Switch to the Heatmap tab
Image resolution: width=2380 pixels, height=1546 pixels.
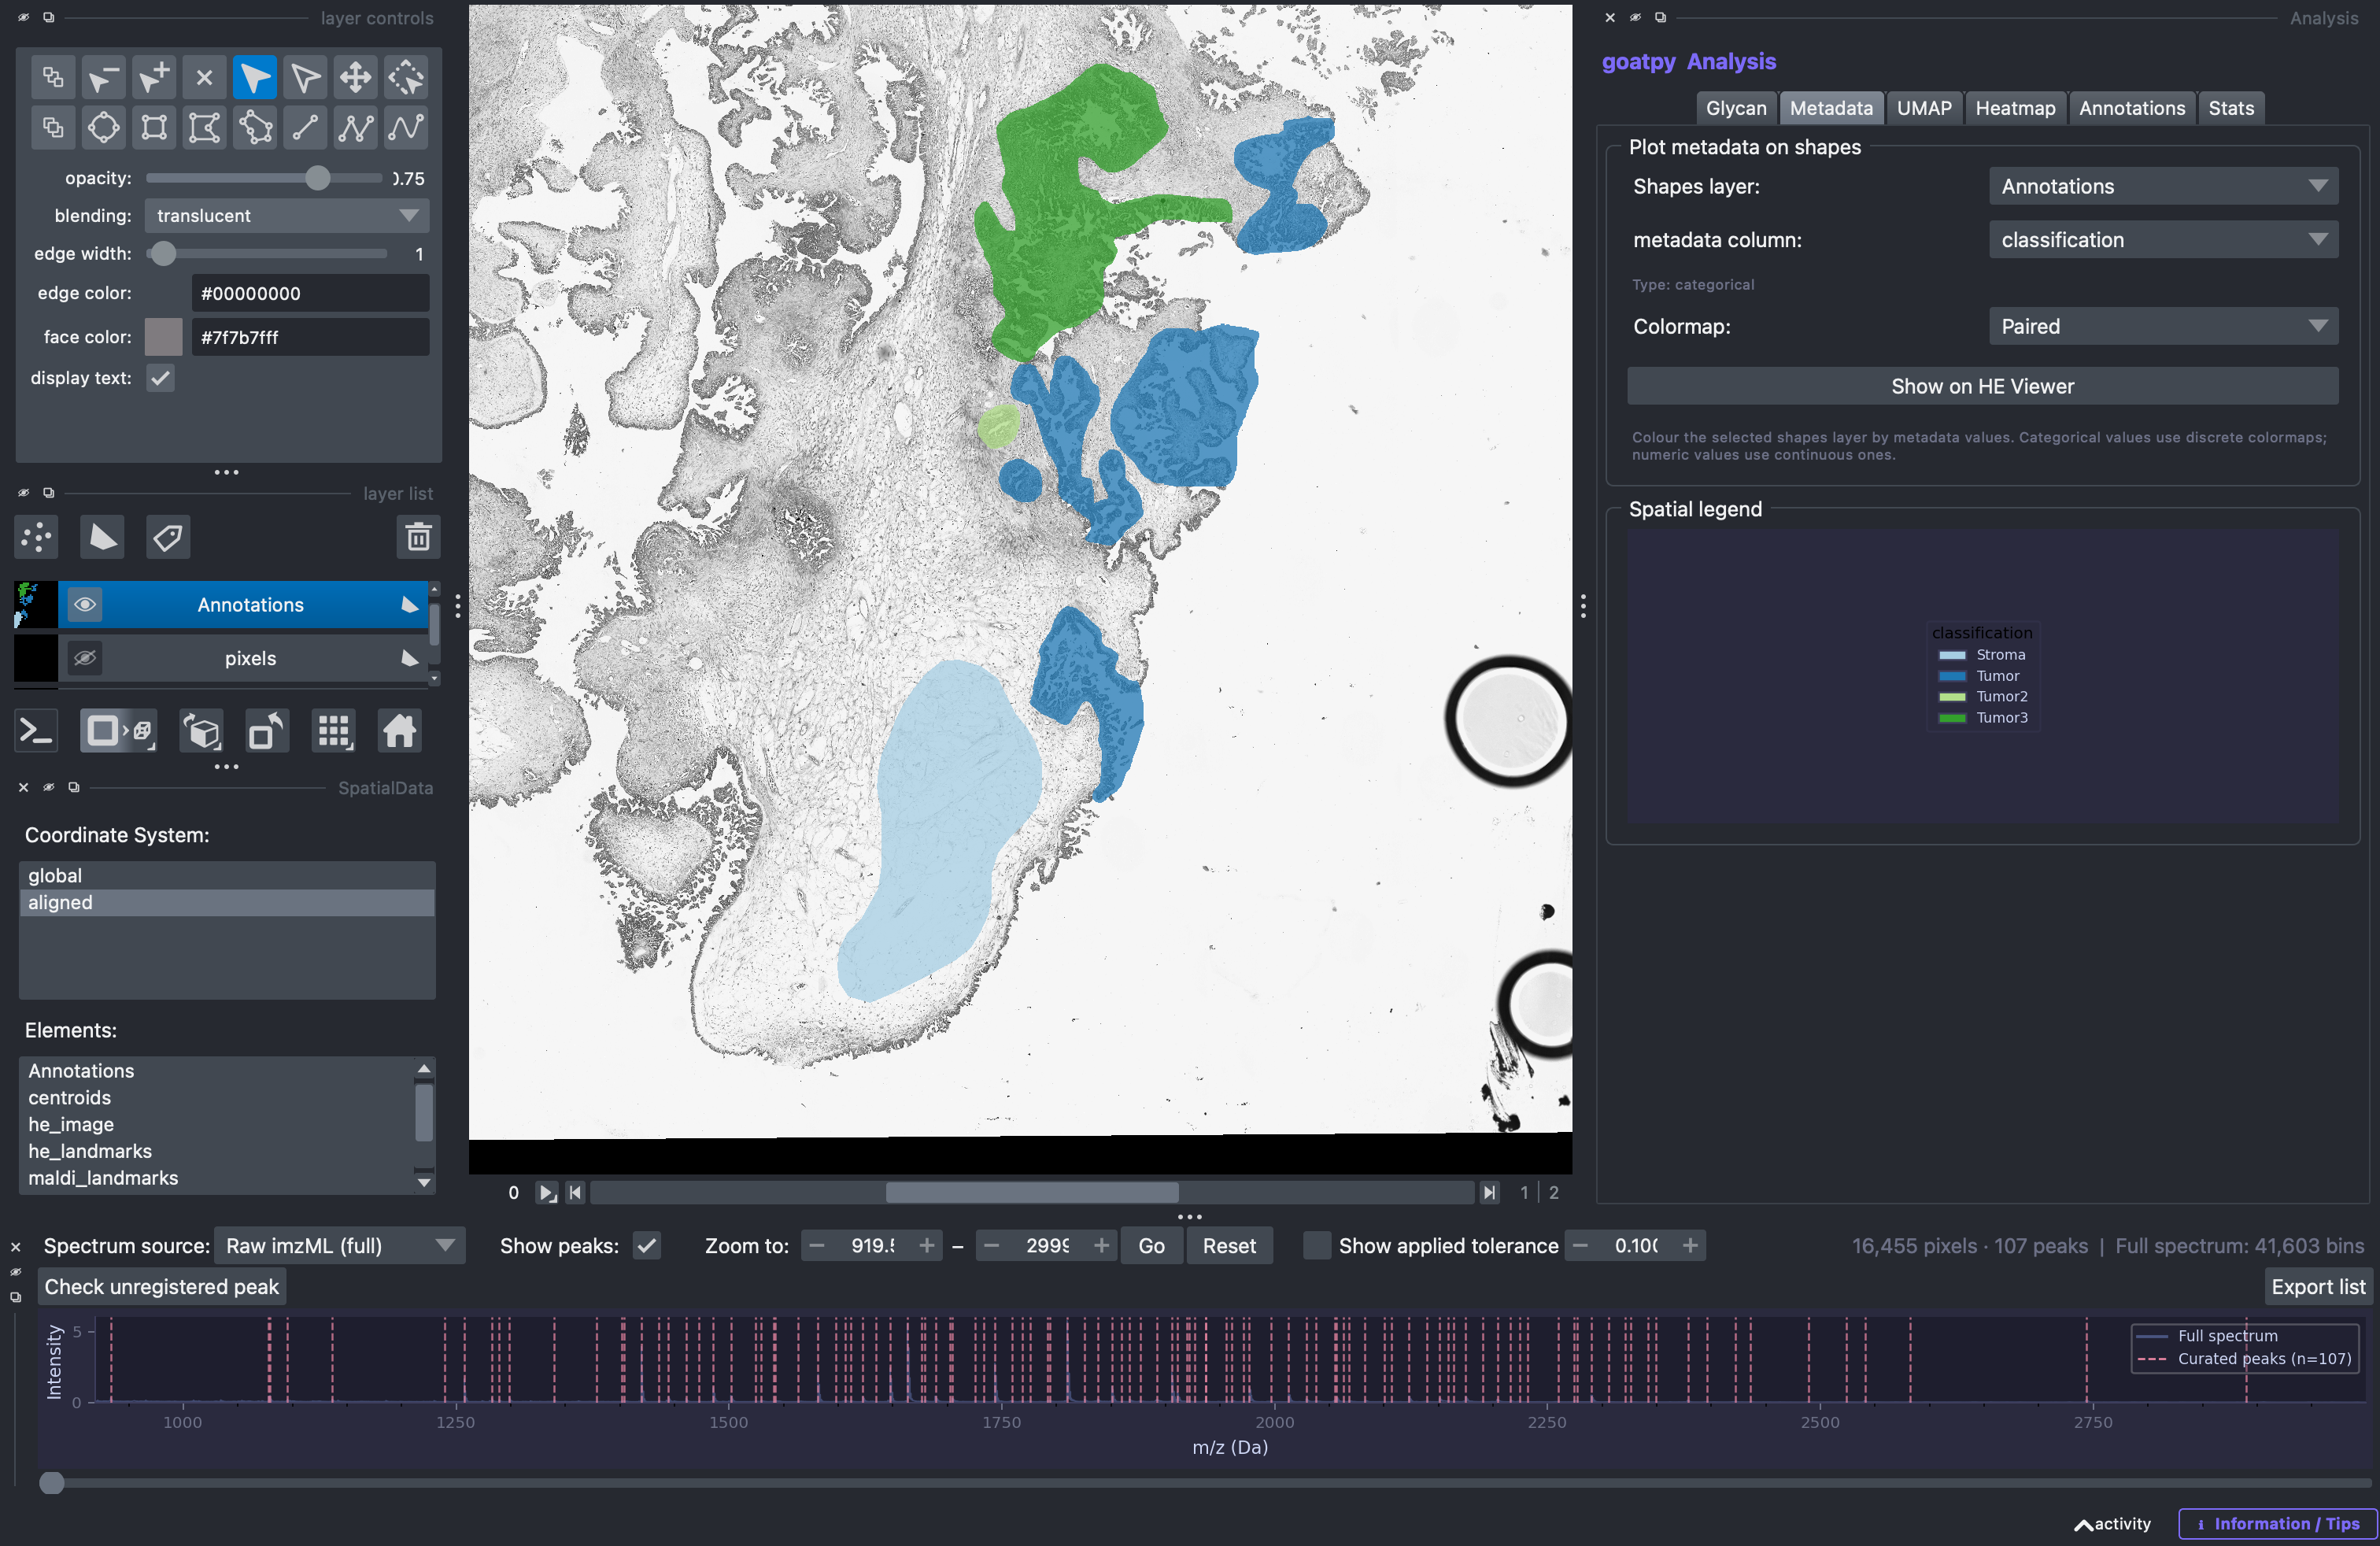[x=2015, y=108]
